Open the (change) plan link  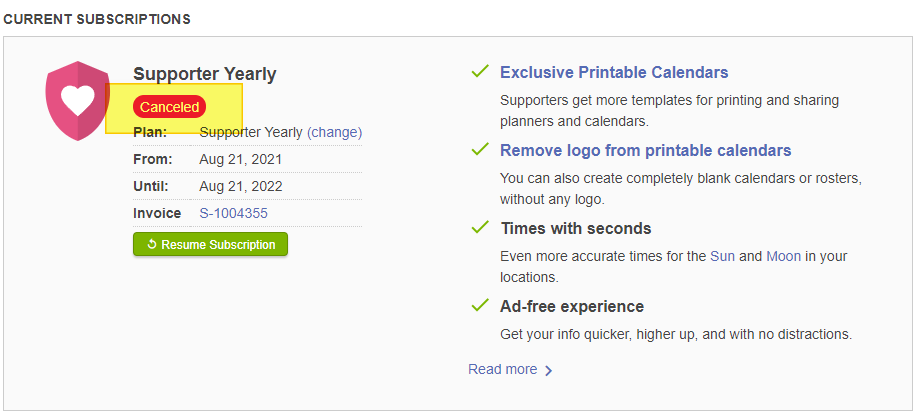(334, 132)
